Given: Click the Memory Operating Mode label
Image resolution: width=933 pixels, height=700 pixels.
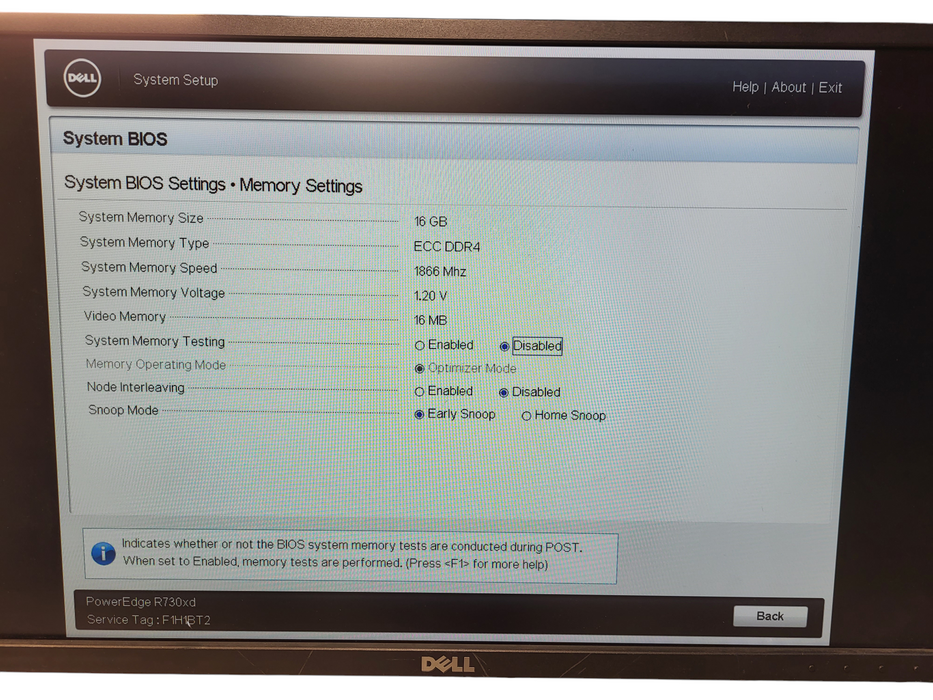Looking at the screenshot, I should [x=156, y=364].
